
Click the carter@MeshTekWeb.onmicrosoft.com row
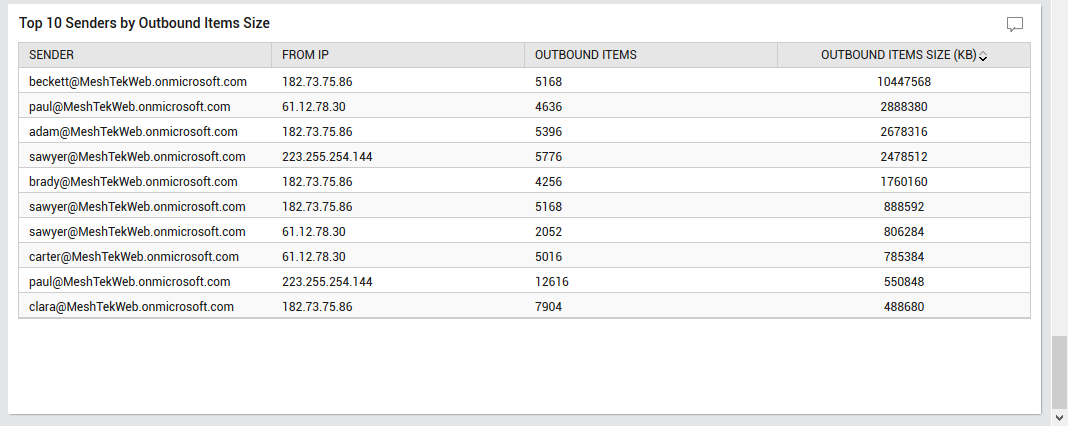[524, 257]
